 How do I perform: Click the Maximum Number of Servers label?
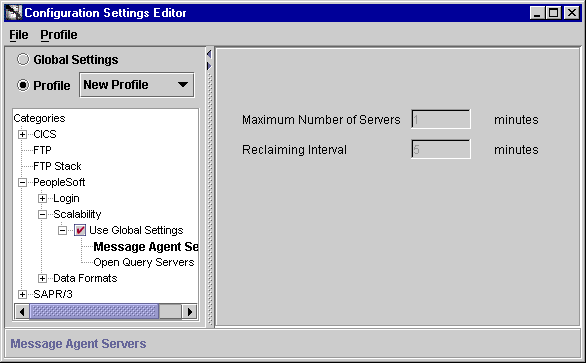click(321, 120)
